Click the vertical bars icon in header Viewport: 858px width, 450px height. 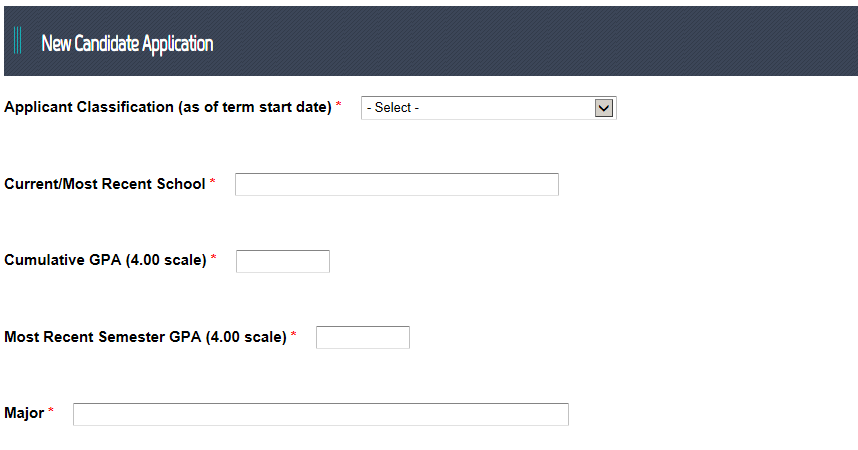tap(18, 42)
